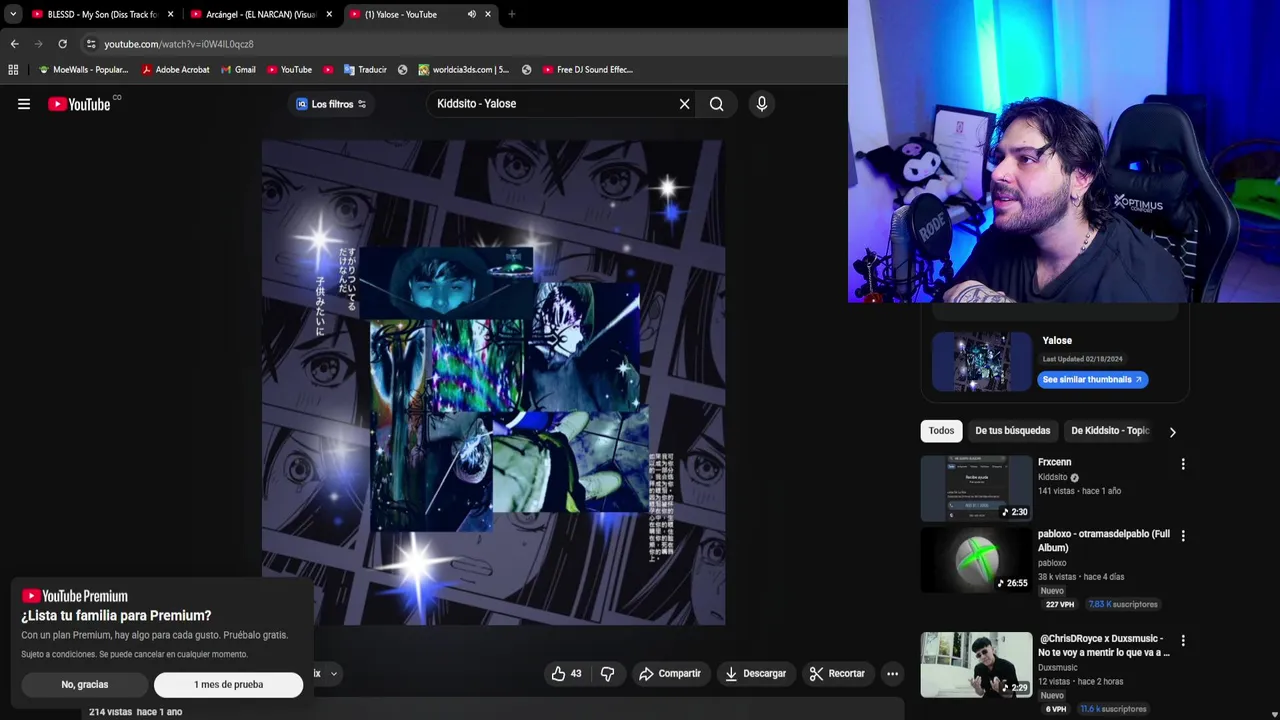
Task: Open the unlabeled red YouTube bookmark icon
Action: coord(328,70)
